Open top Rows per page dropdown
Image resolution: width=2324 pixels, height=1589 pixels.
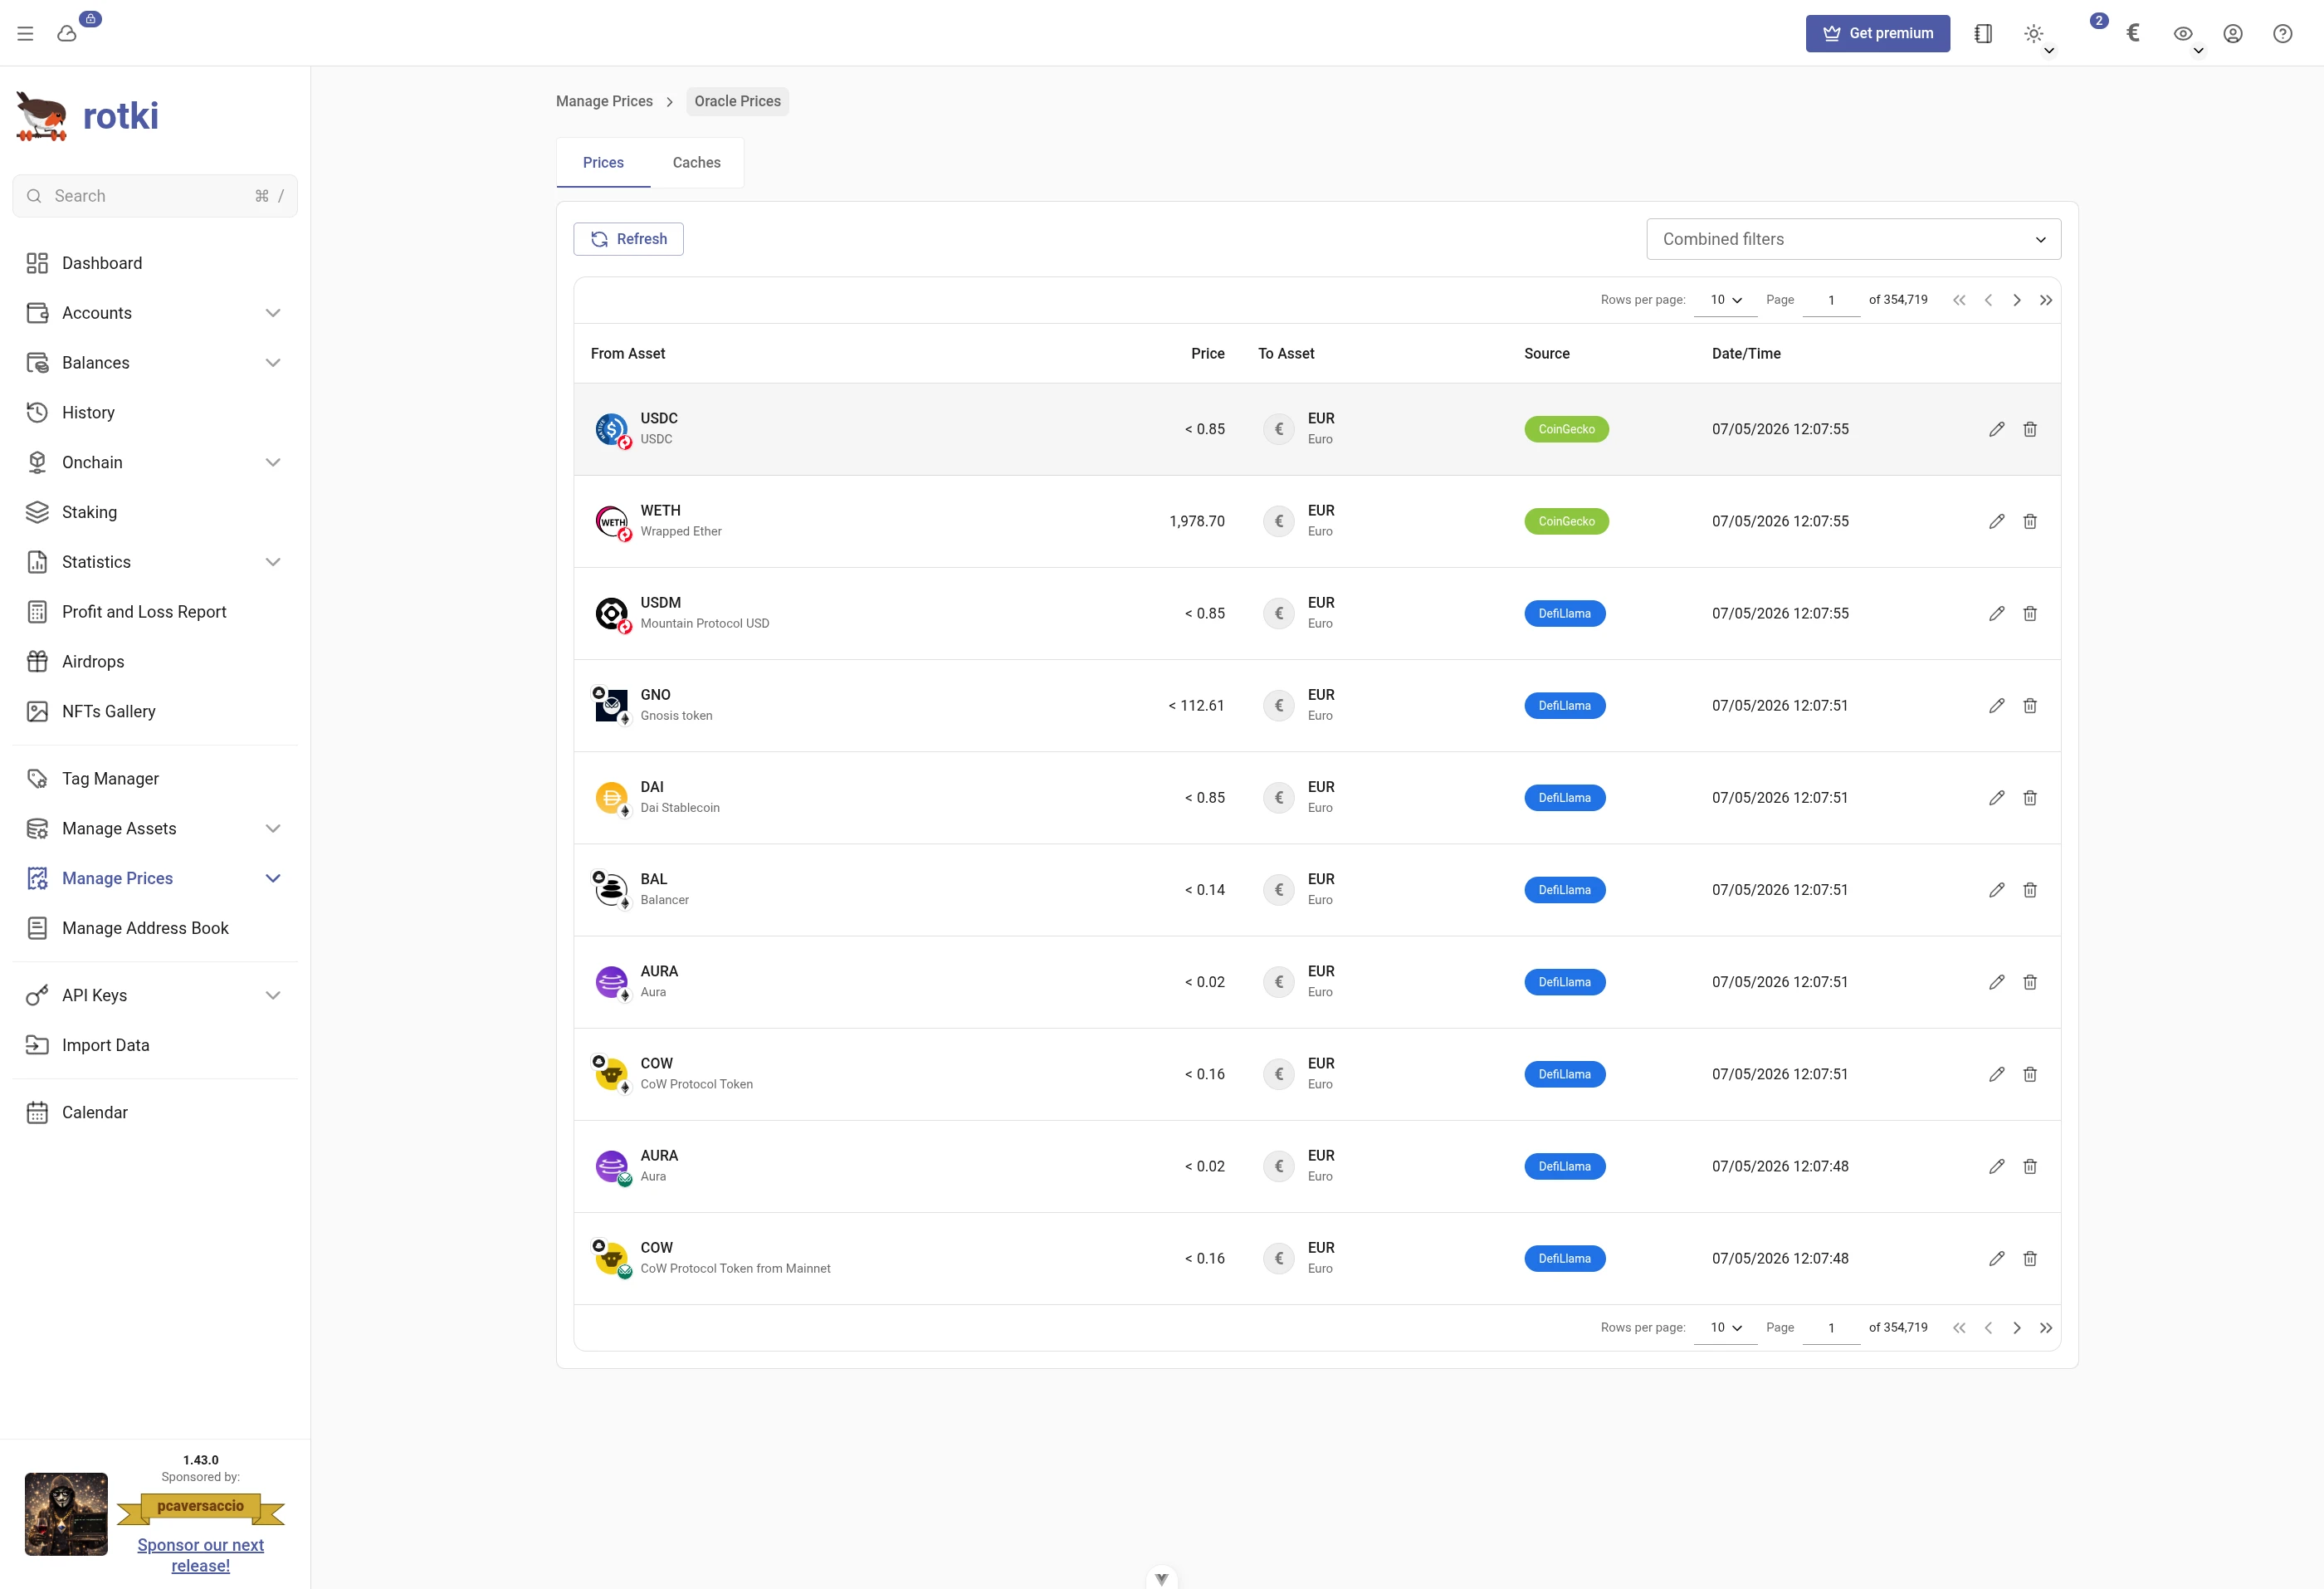[x=1725, y=300]
